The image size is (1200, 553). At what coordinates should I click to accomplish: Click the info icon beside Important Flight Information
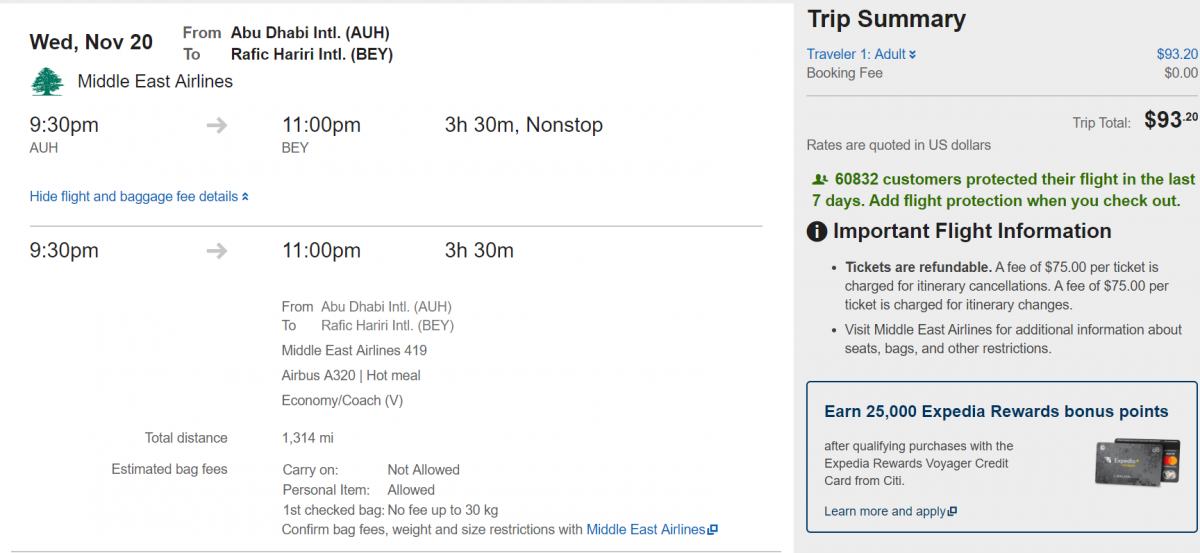pos(817,232)
